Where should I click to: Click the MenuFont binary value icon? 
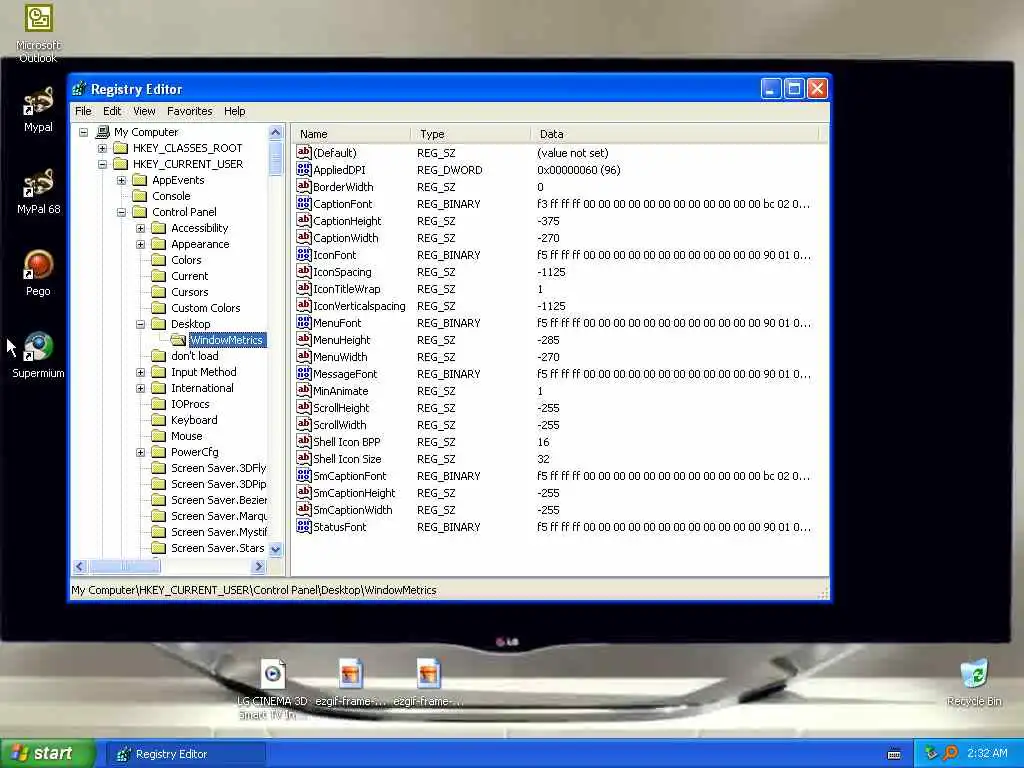point(304,323)
